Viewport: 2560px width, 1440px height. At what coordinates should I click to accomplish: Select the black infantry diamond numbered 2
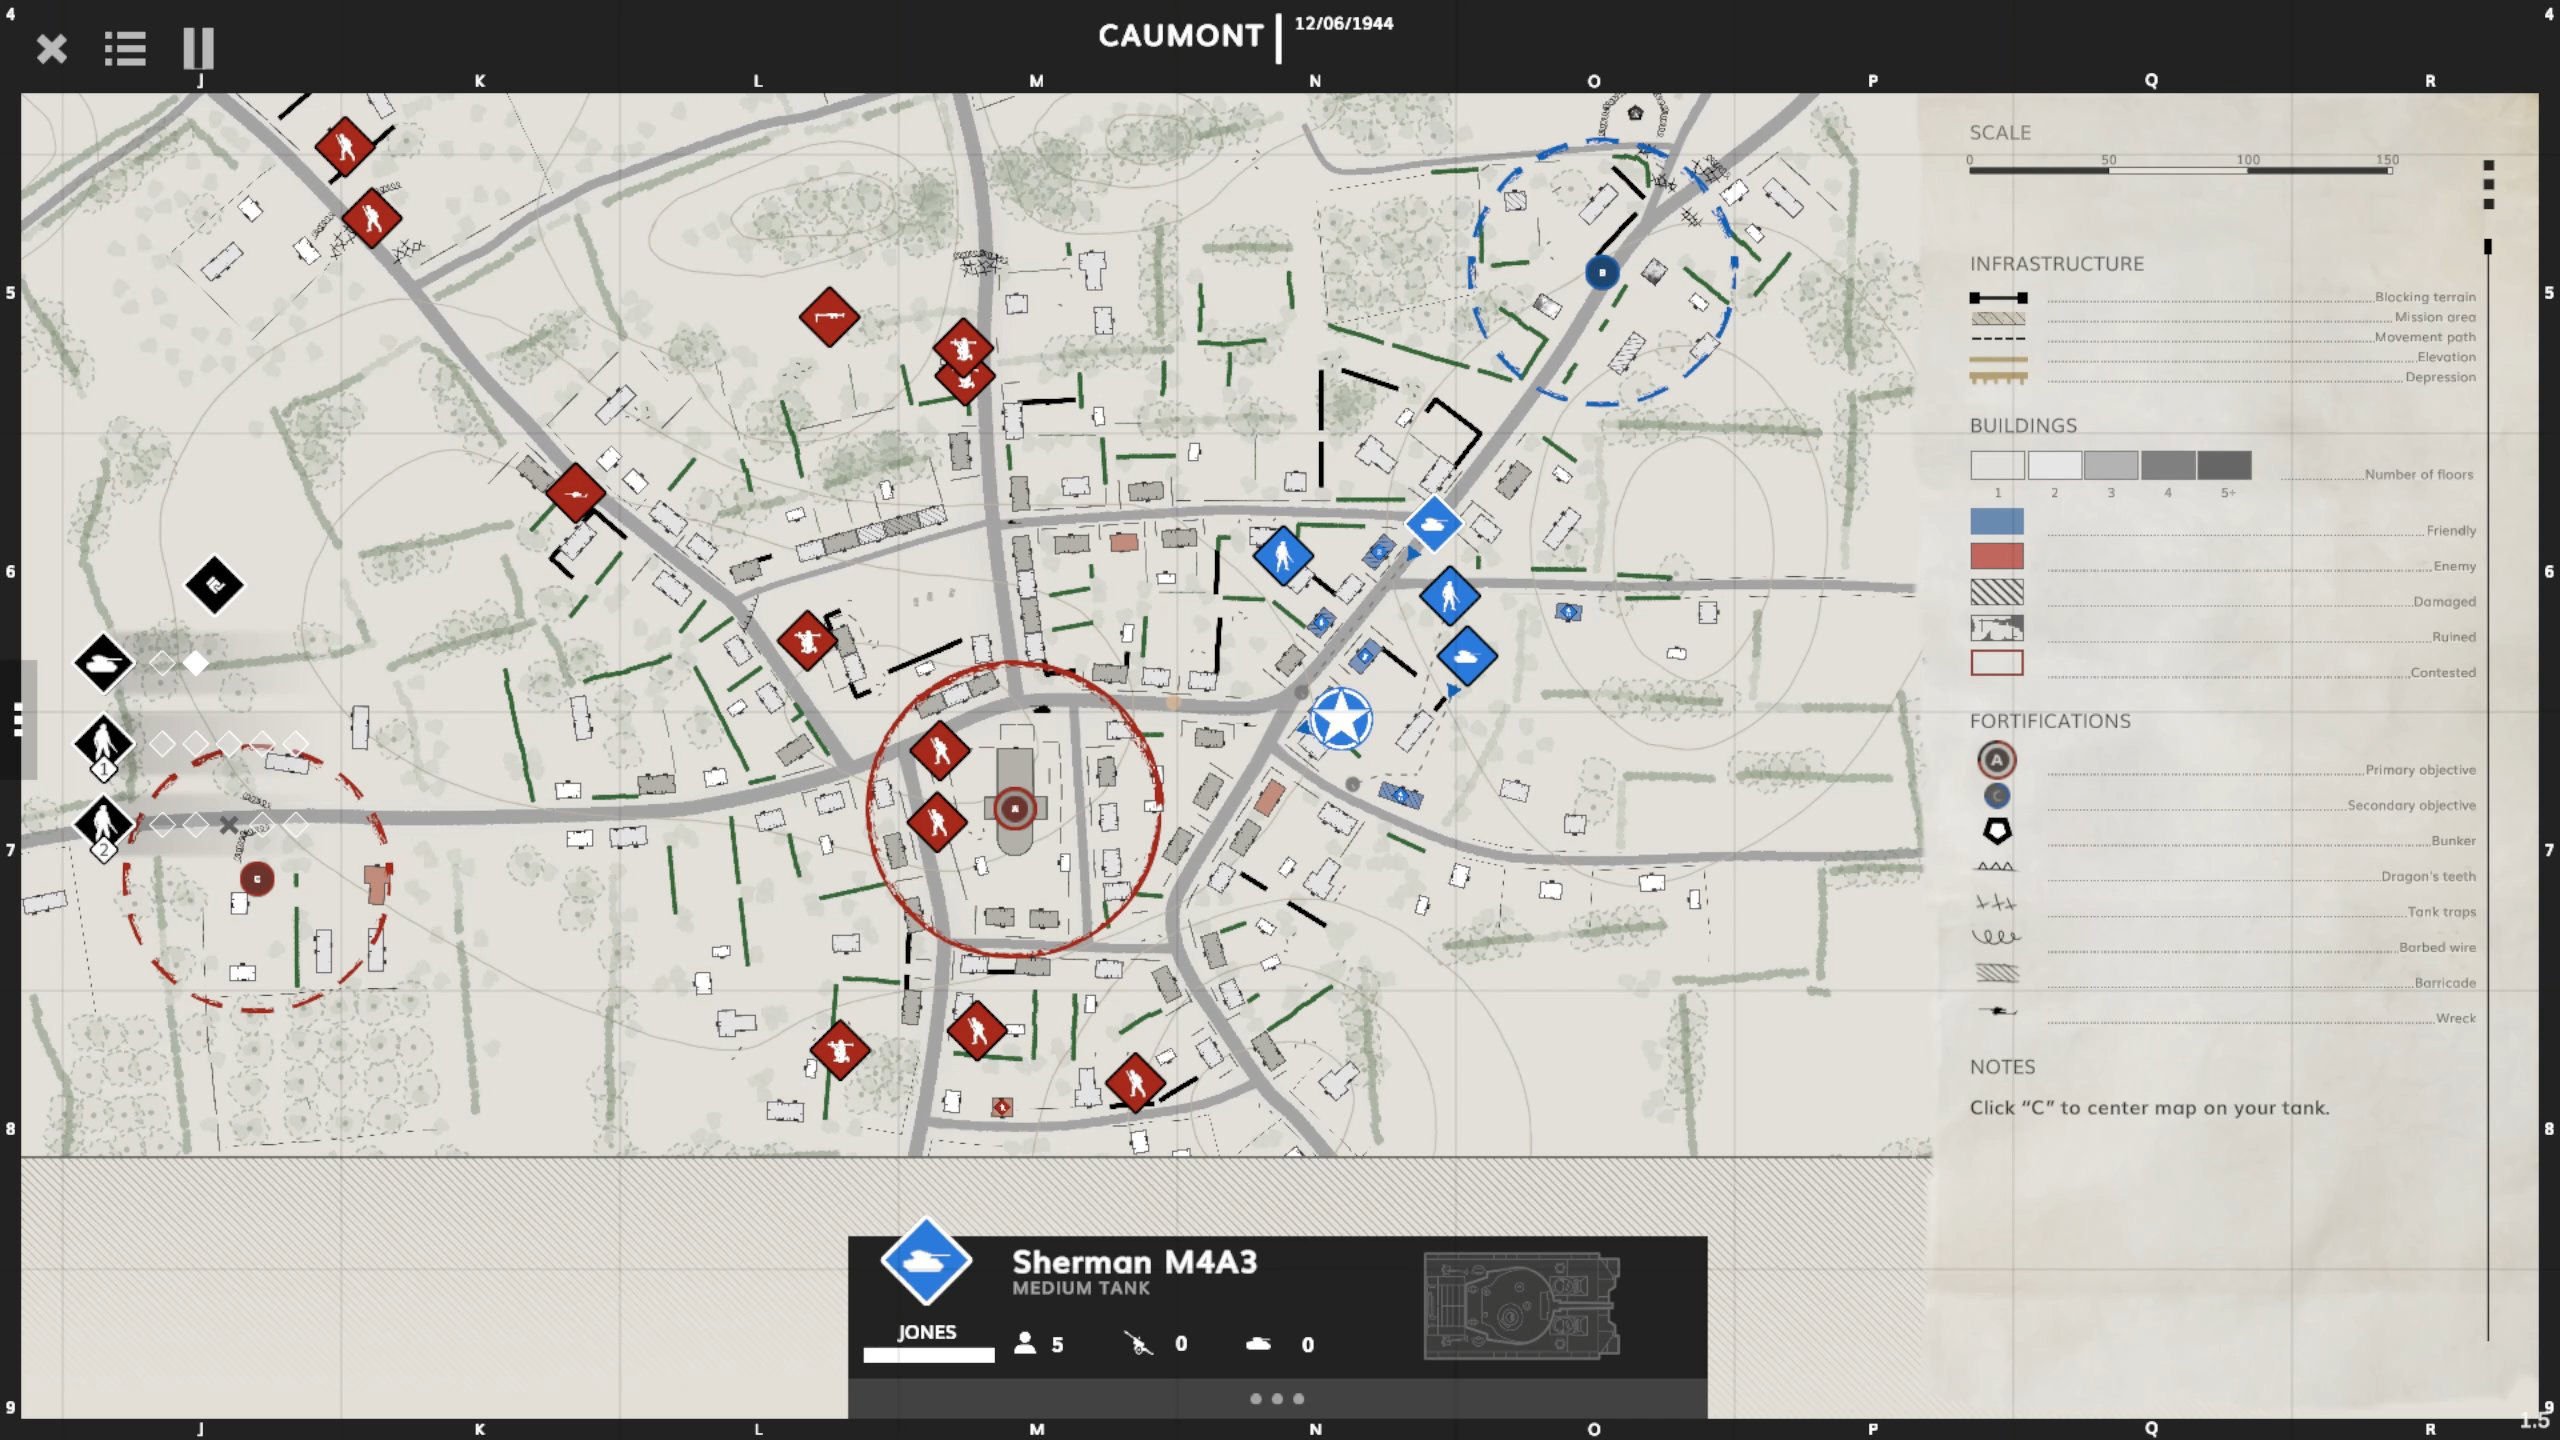coord(103,825)
